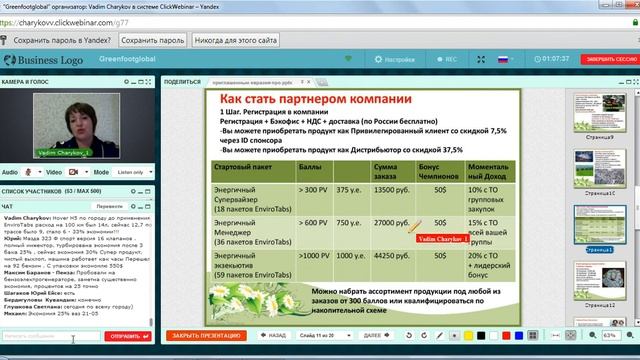Click the fit-to-screen icon

(x=571, y=336)
